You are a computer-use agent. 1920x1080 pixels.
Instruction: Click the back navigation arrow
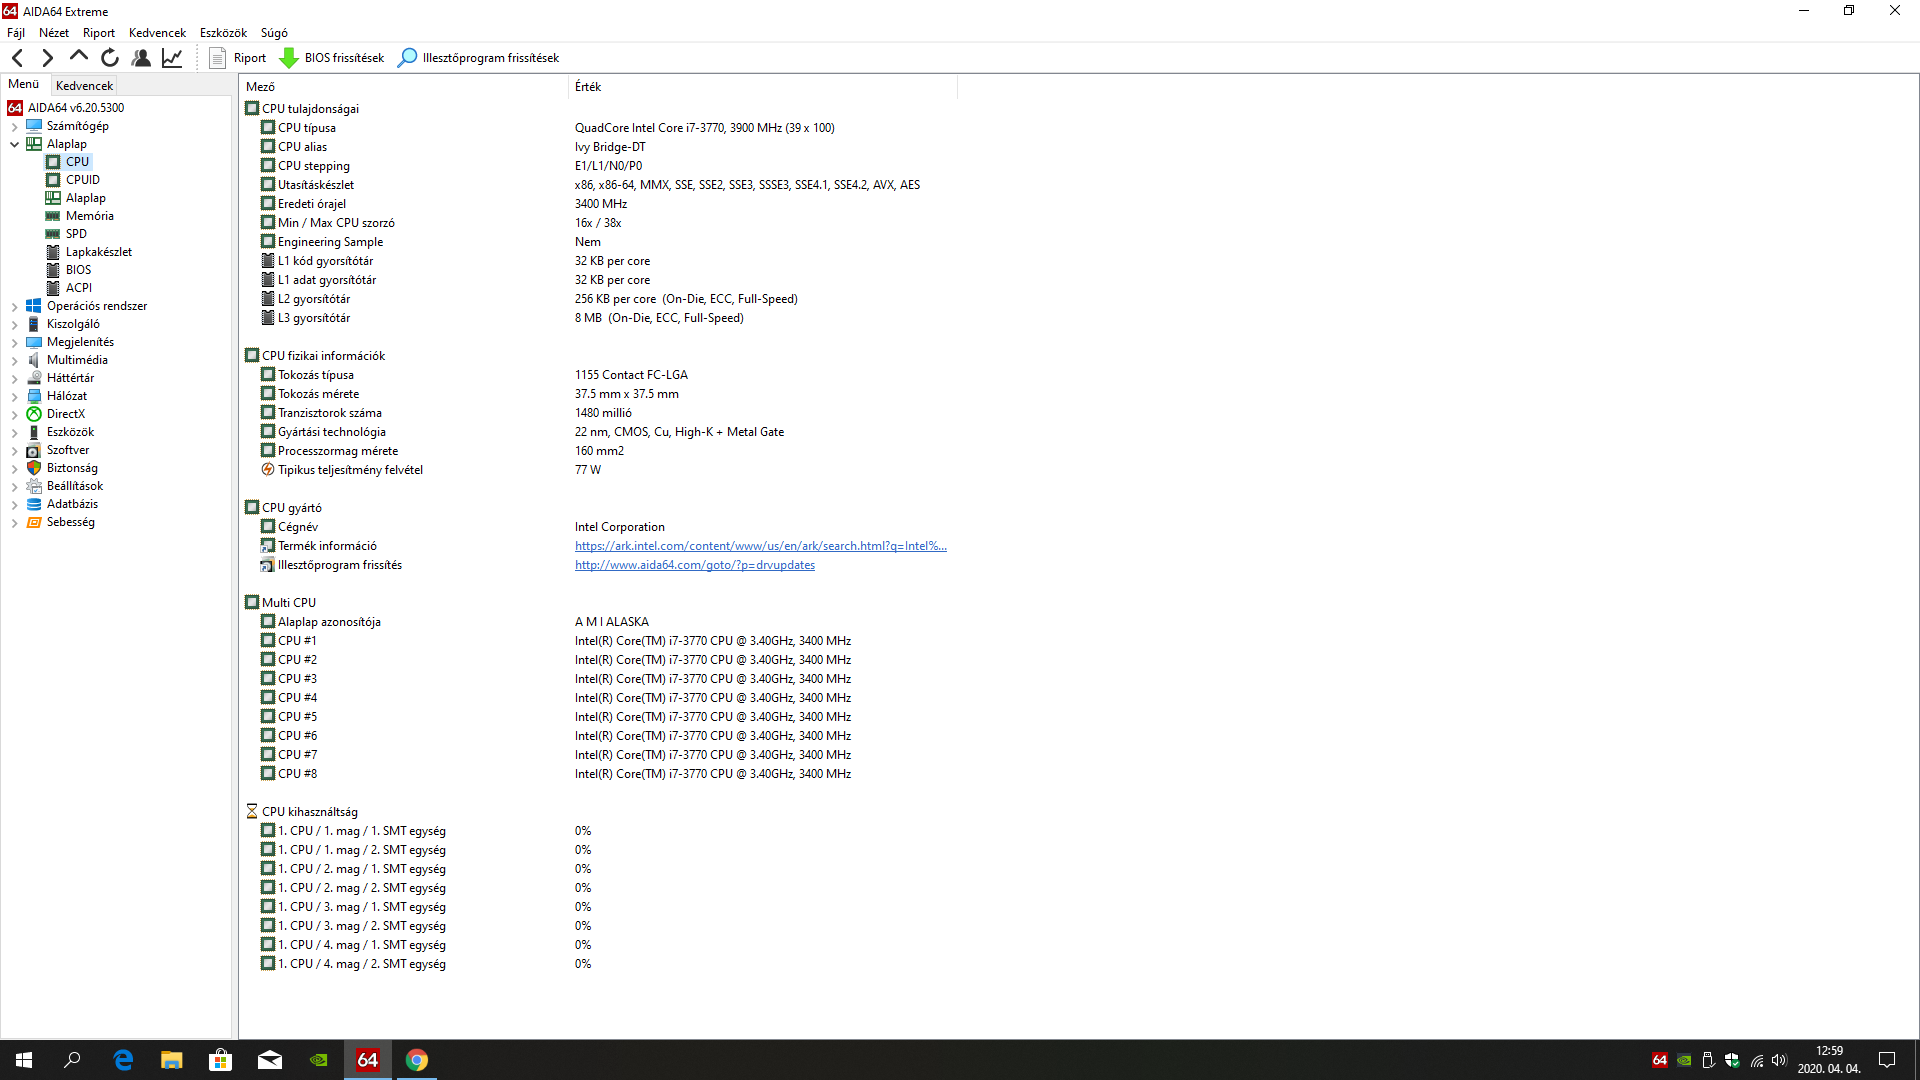[x=17, y=58]
